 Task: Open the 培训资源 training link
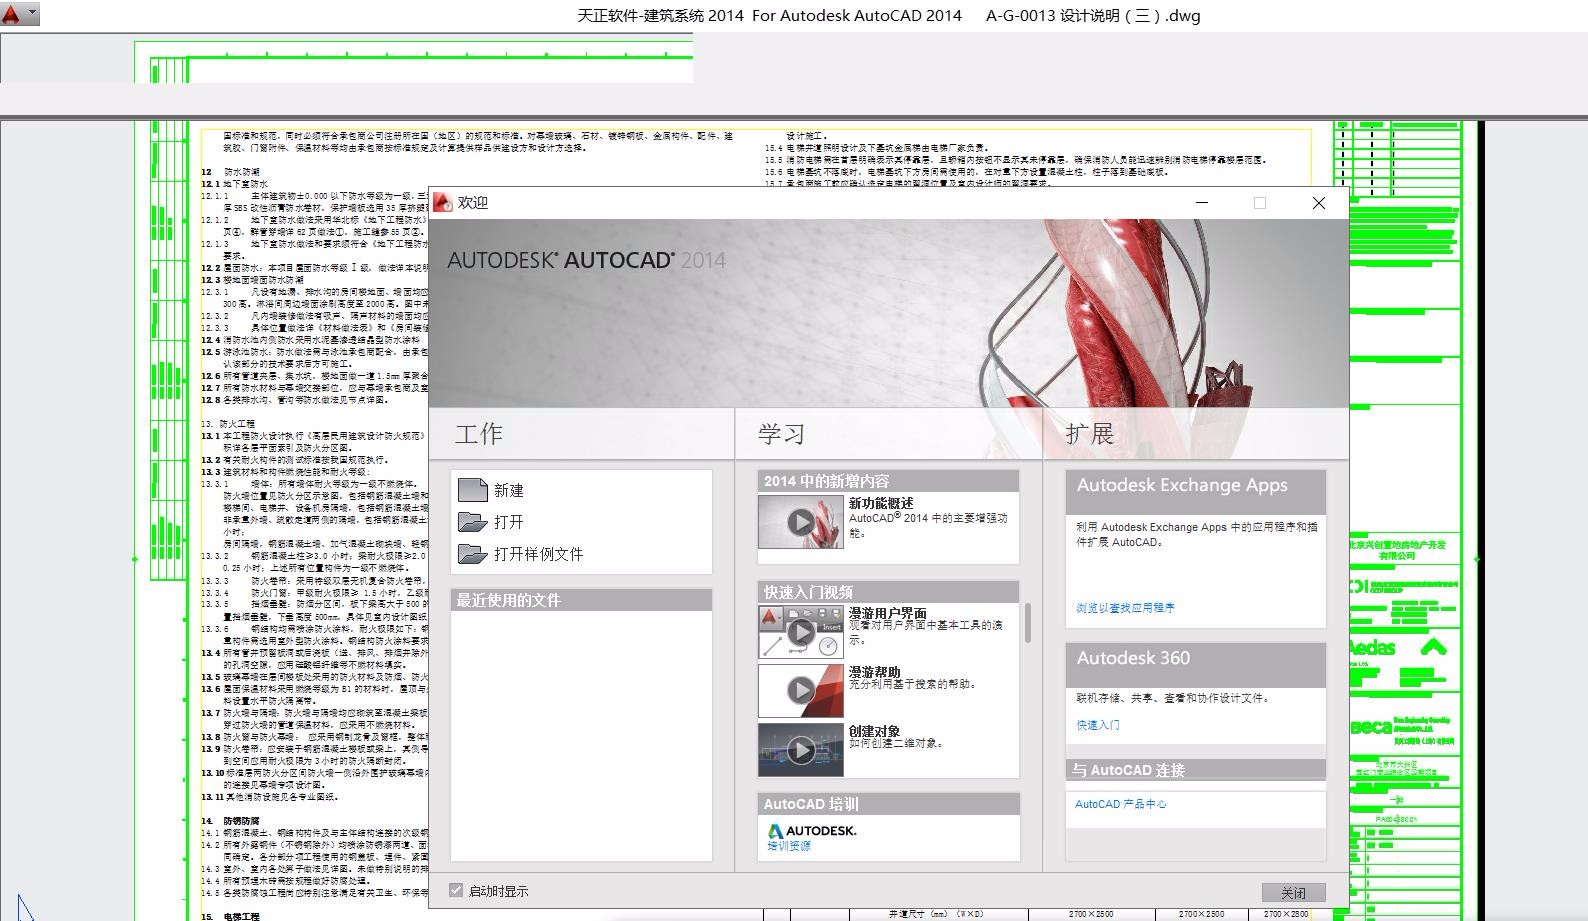coord(789,846)
